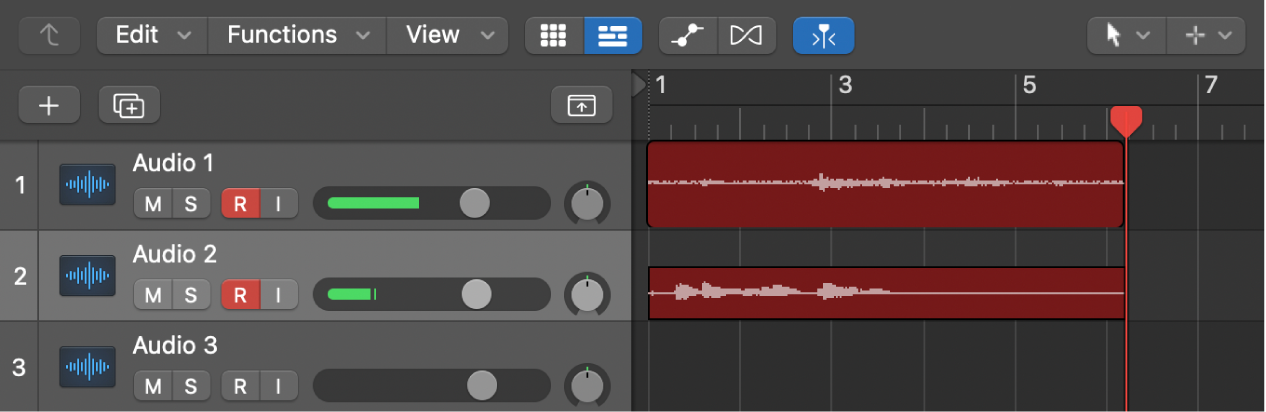The width and height of the screenshot is (1266, 412).
Task: Select the Audio 3 track name
Action: 175,346
